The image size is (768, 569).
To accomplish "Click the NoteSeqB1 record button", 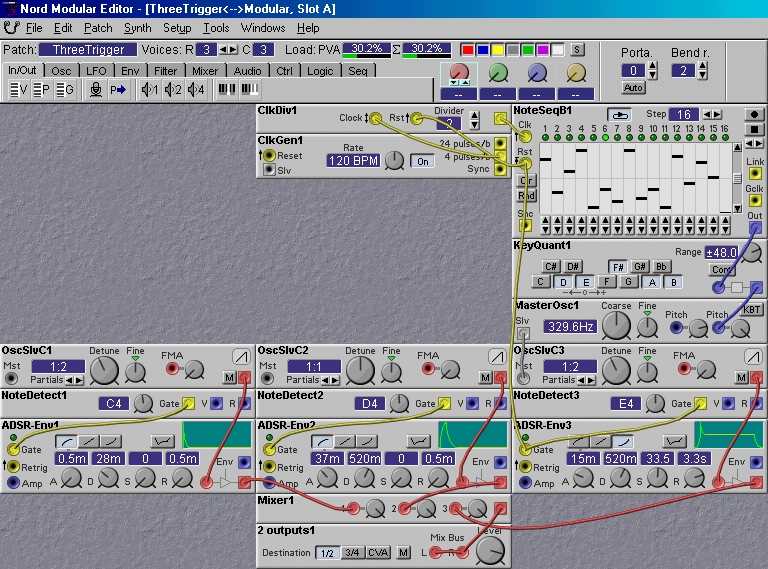I will 754,114.
